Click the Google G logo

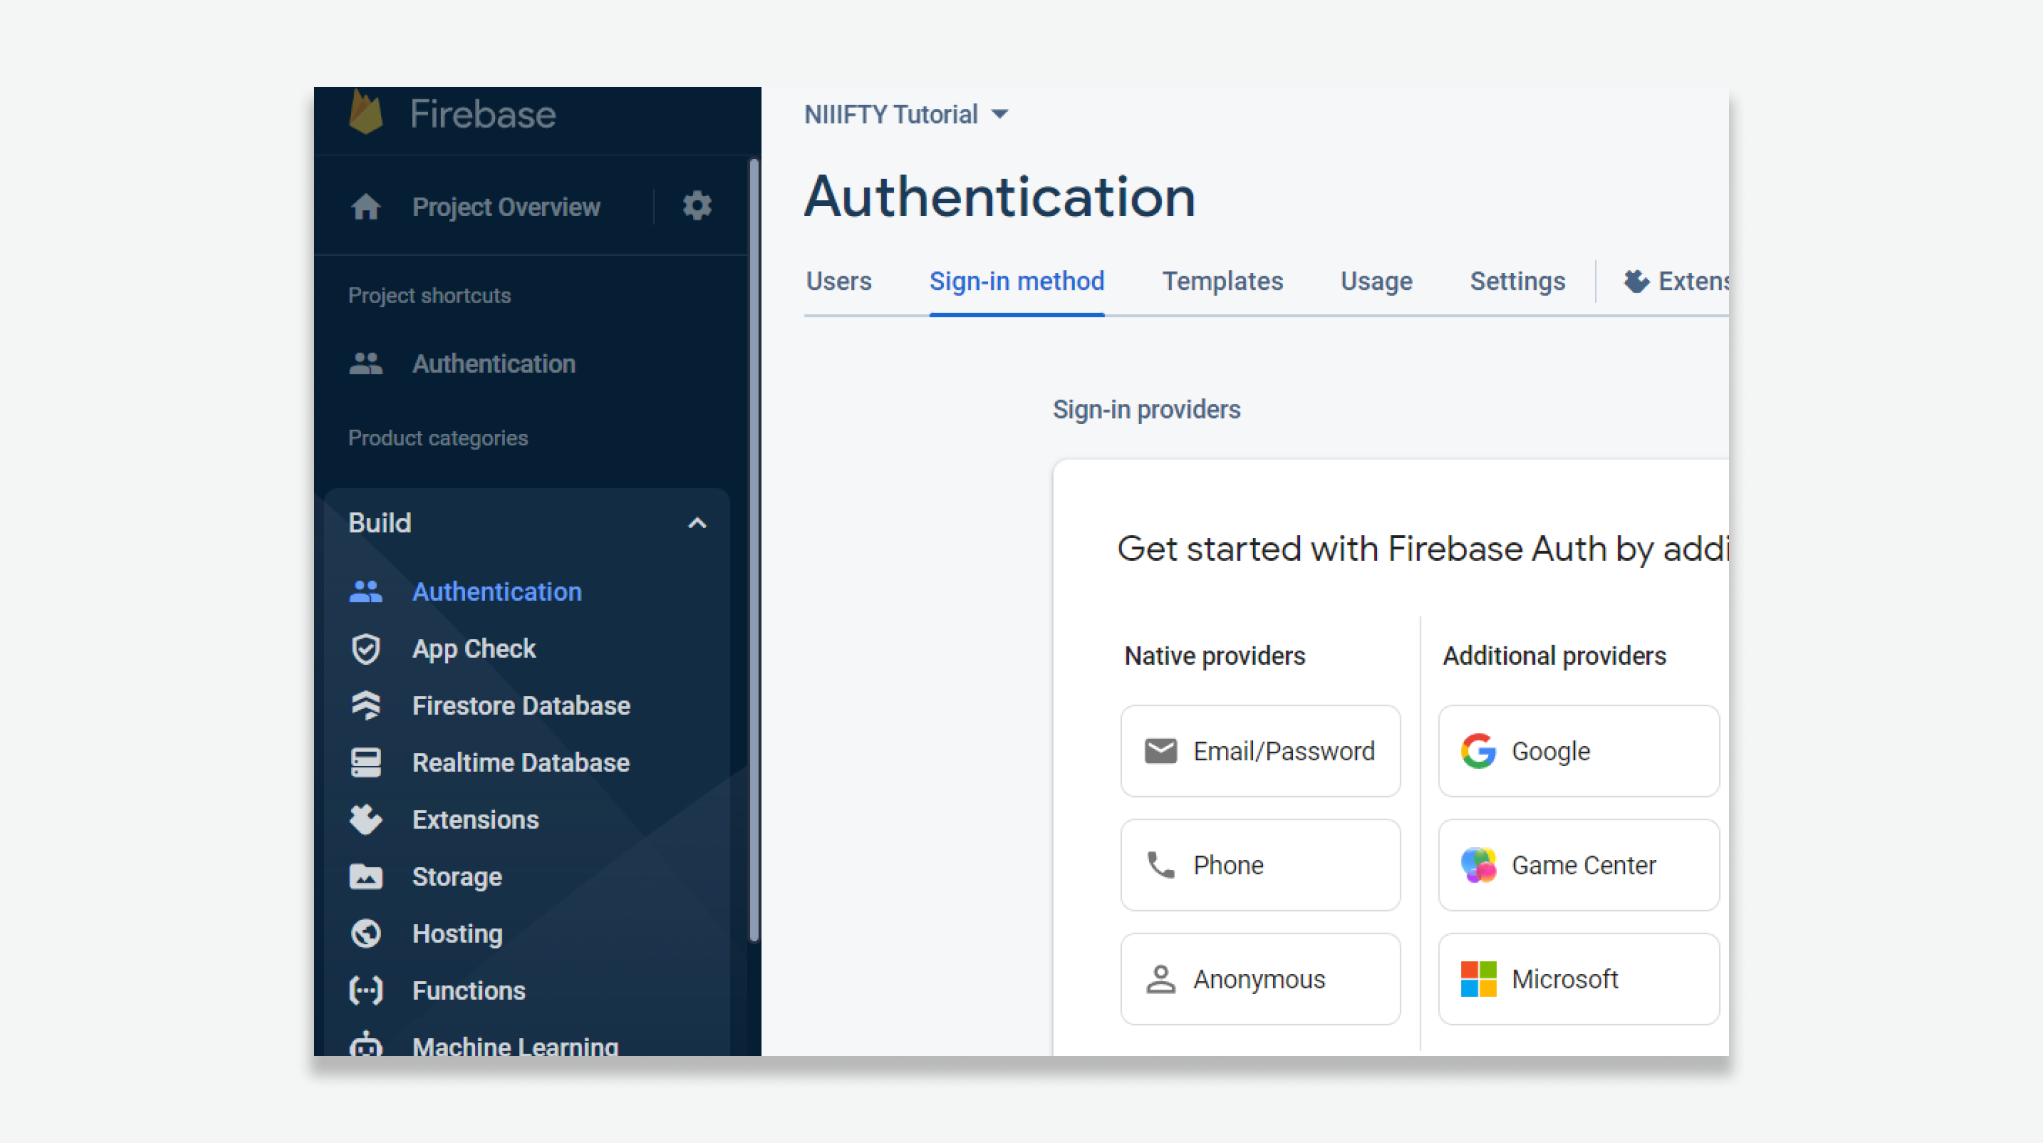tap(1478, 751)
